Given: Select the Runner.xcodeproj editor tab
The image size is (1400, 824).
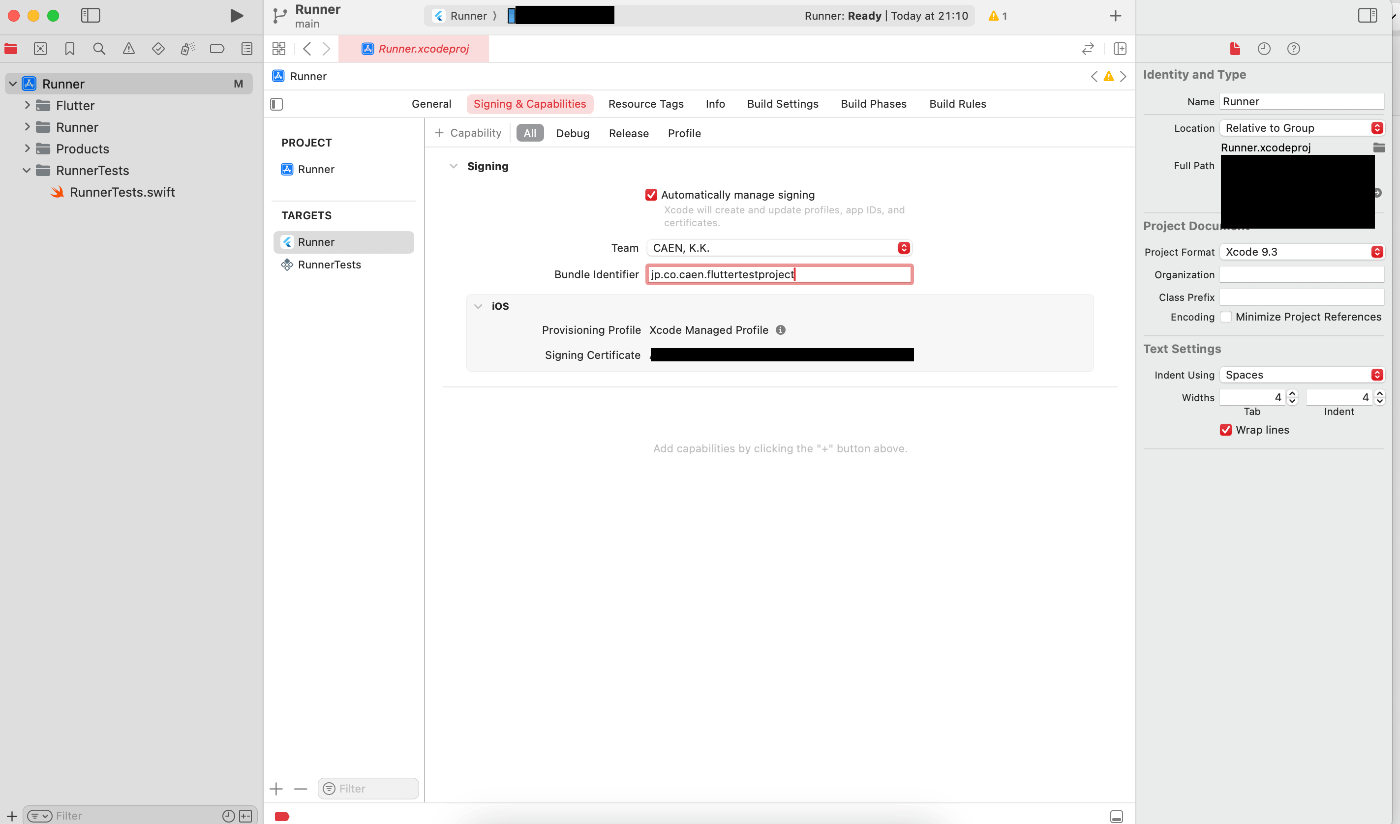Looking at the screenshot, I should point(414,48).
